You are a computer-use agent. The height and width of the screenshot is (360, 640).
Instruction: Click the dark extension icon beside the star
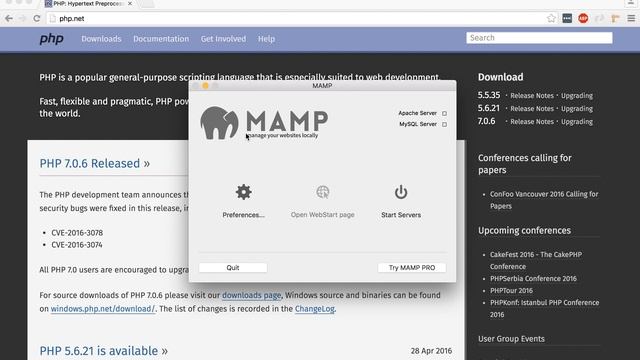coord(567,18)
